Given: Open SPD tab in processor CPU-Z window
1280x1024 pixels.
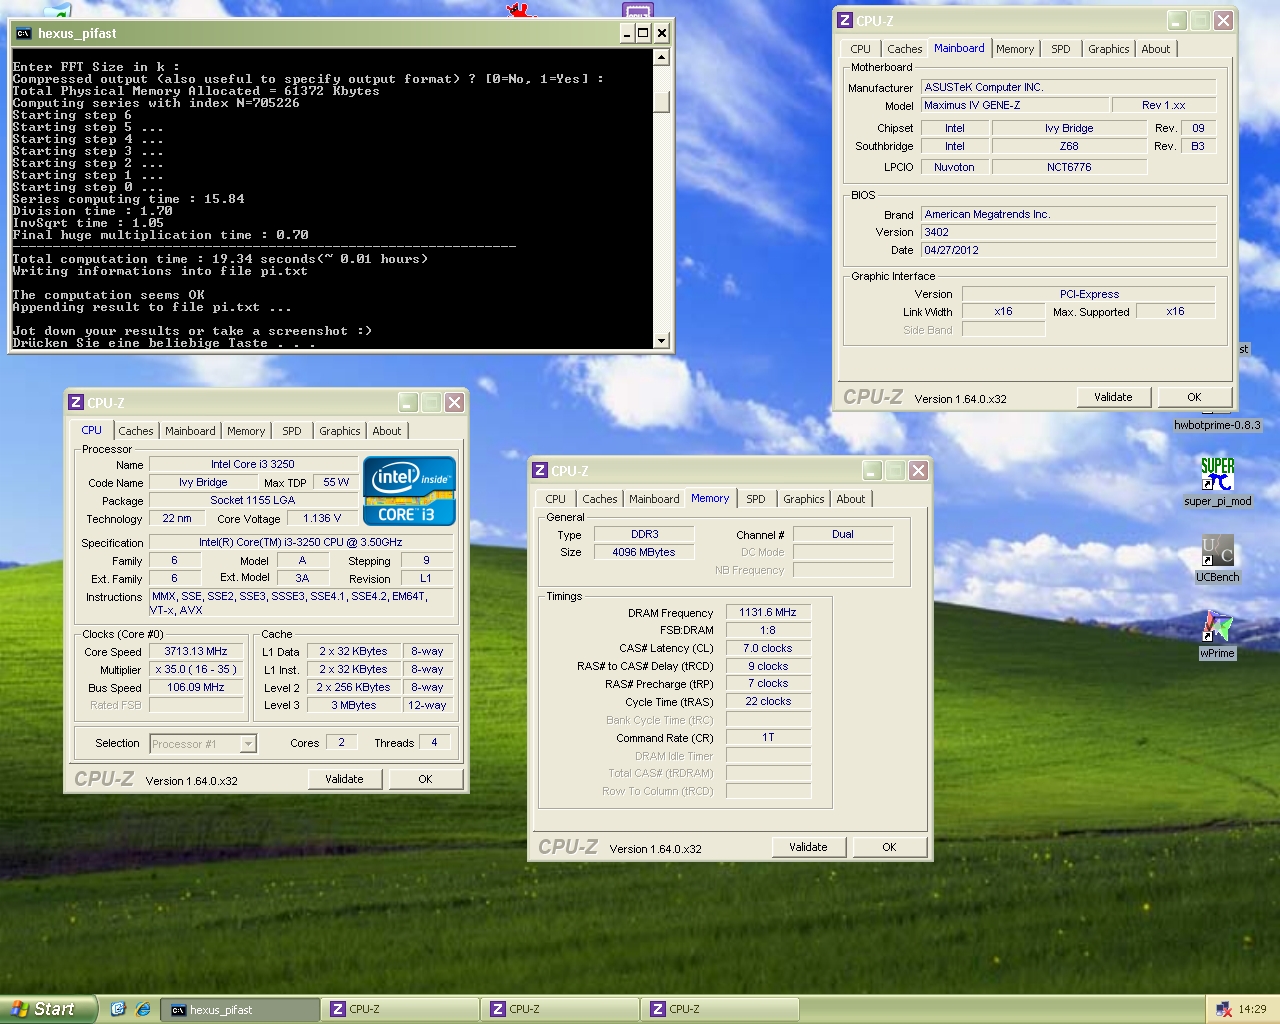Looking at the screenshot, I should (x=292, y=431).
